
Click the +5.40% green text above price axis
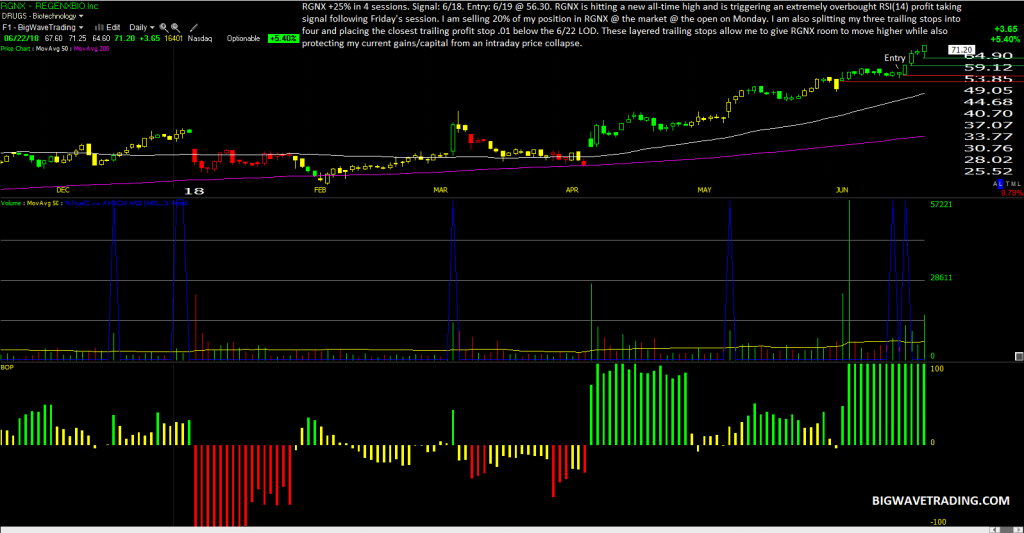coord(1006,39)
